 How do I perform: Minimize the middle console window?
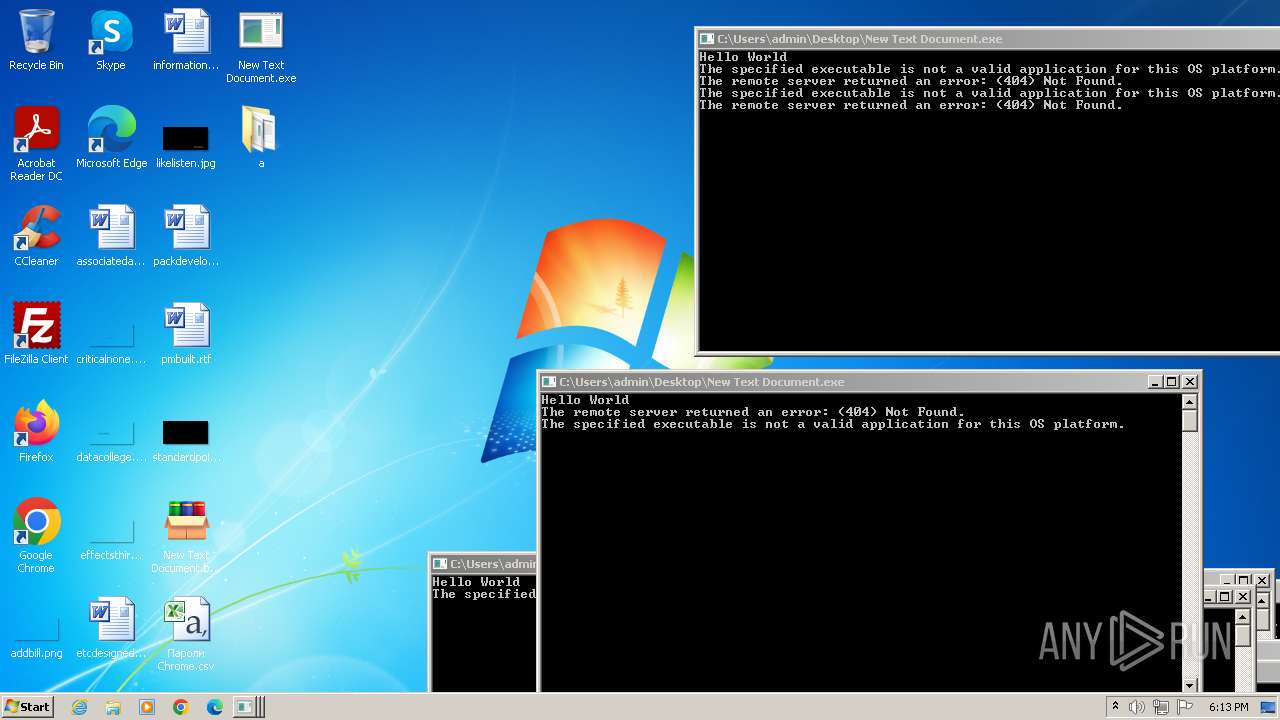pos(1155,382)
